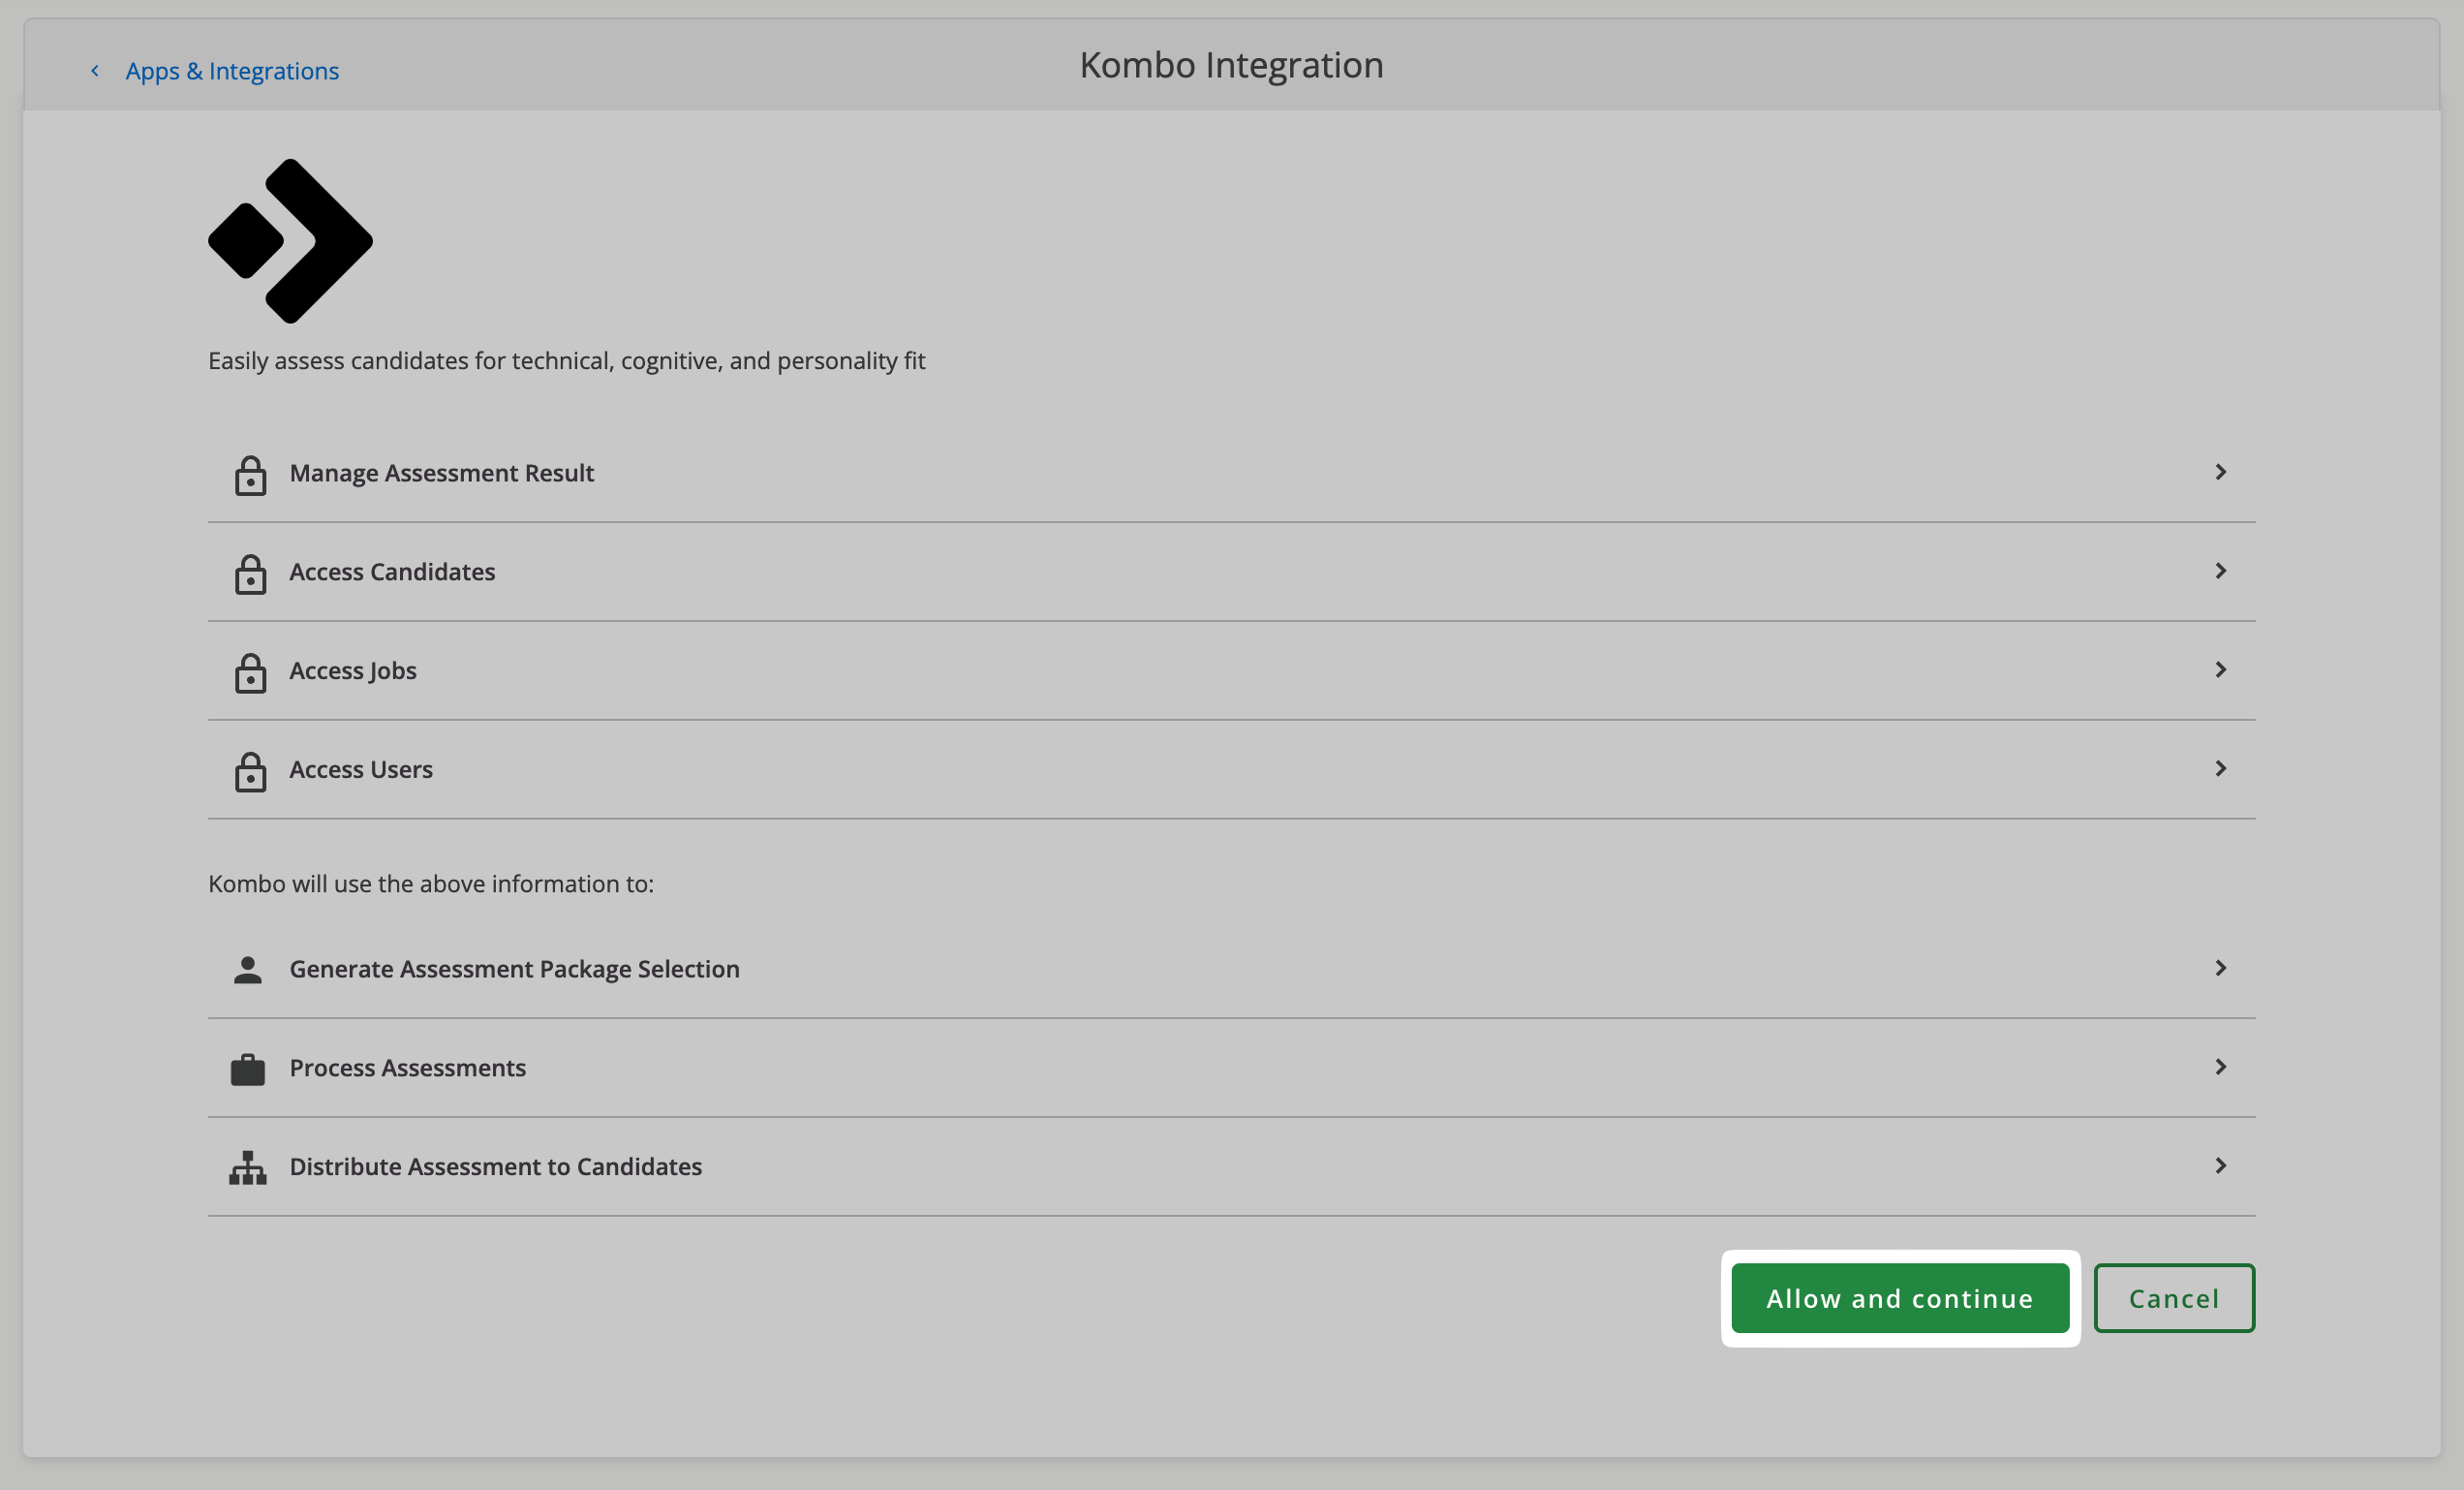The height and width of the screenshot is (1490, 2464).
Task: Select Manage Assessment Result text
Action: point(442,473)
